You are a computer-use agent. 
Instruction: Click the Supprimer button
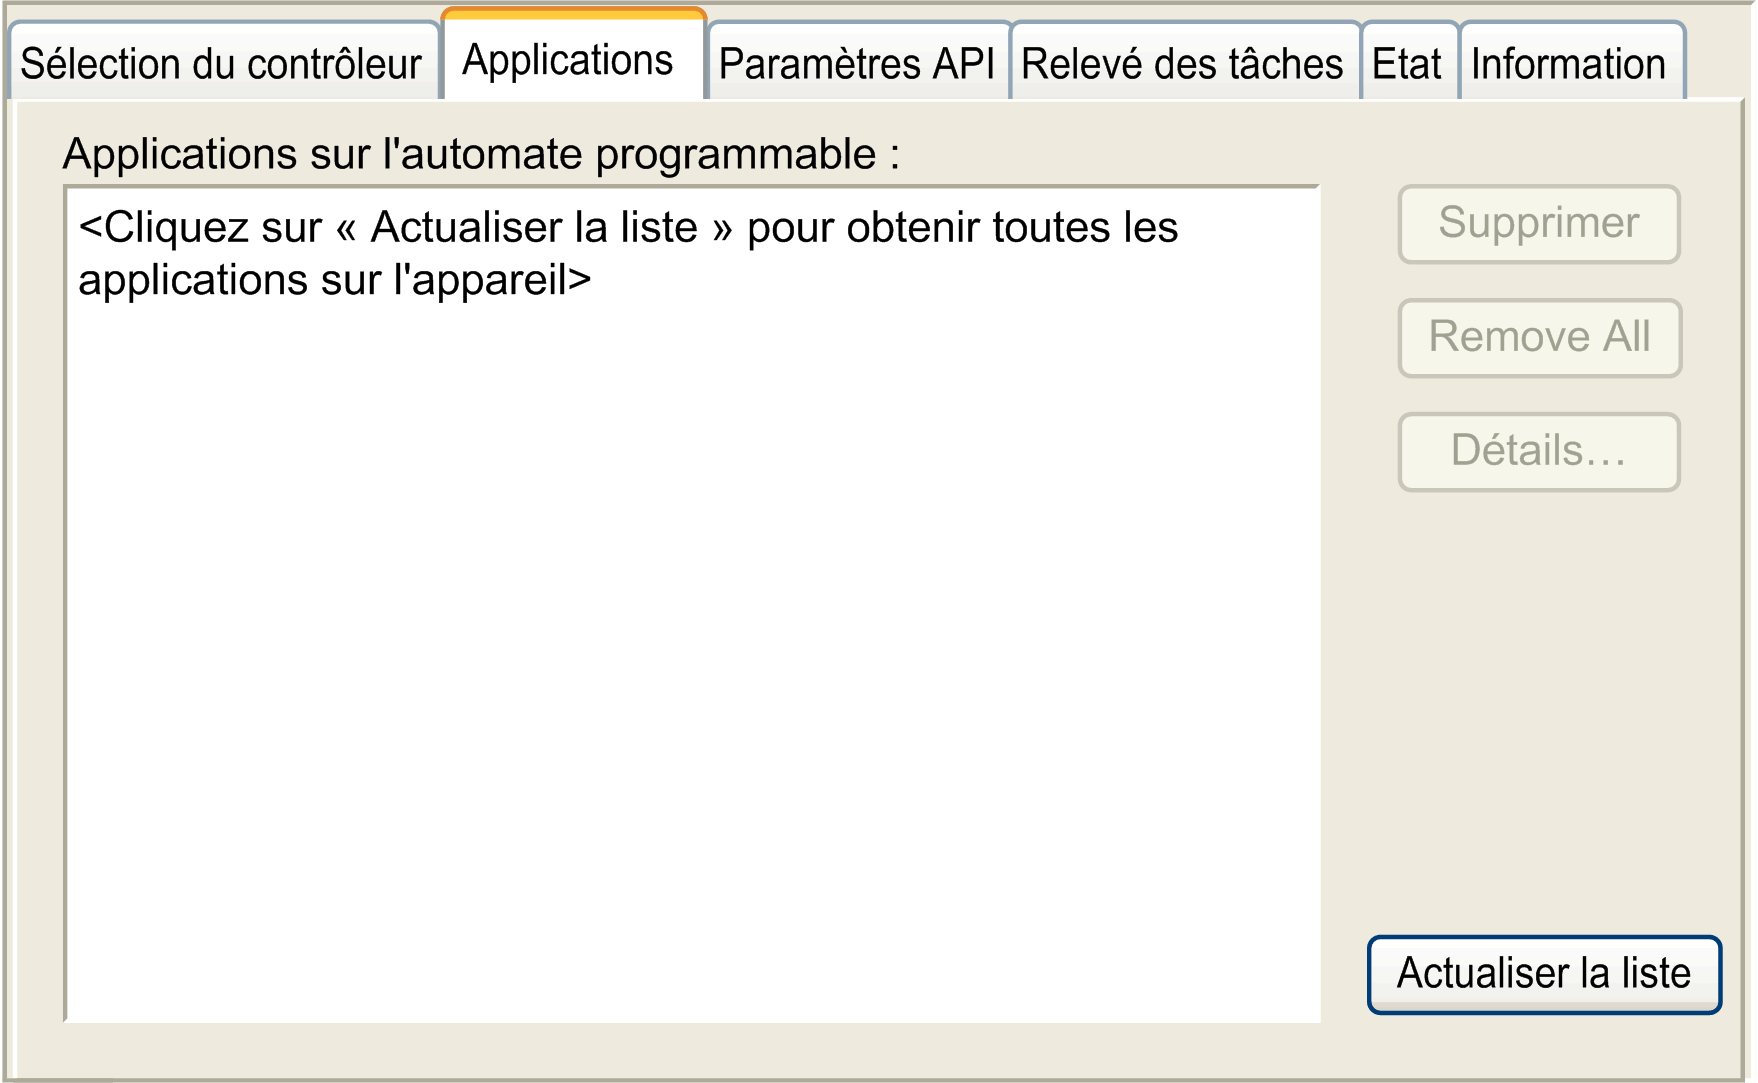coord(1539,224)
